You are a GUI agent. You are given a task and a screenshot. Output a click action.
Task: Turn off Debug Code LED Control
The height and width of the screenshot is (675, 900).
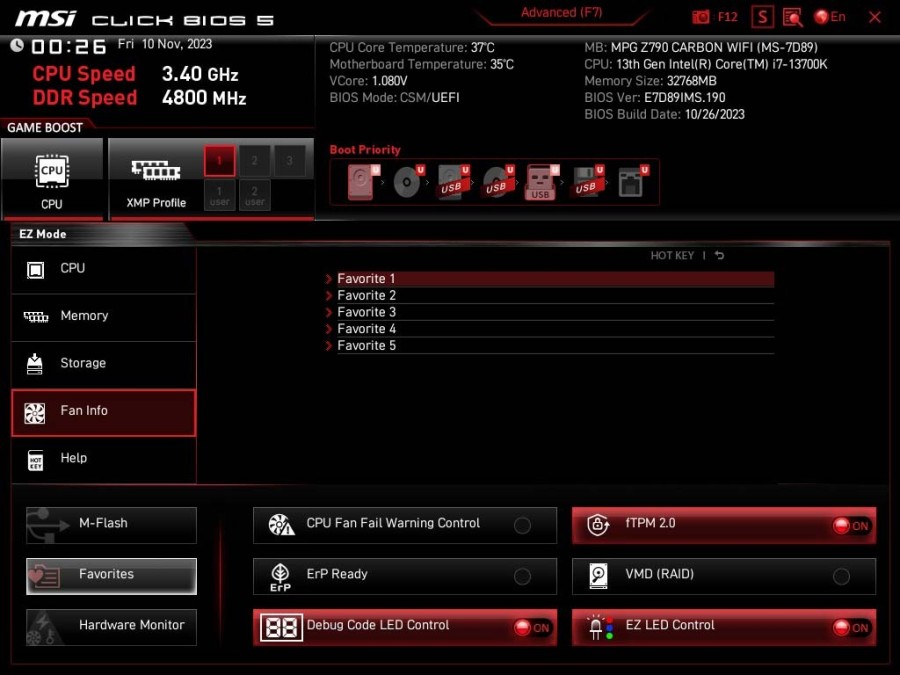click(532, 628)
